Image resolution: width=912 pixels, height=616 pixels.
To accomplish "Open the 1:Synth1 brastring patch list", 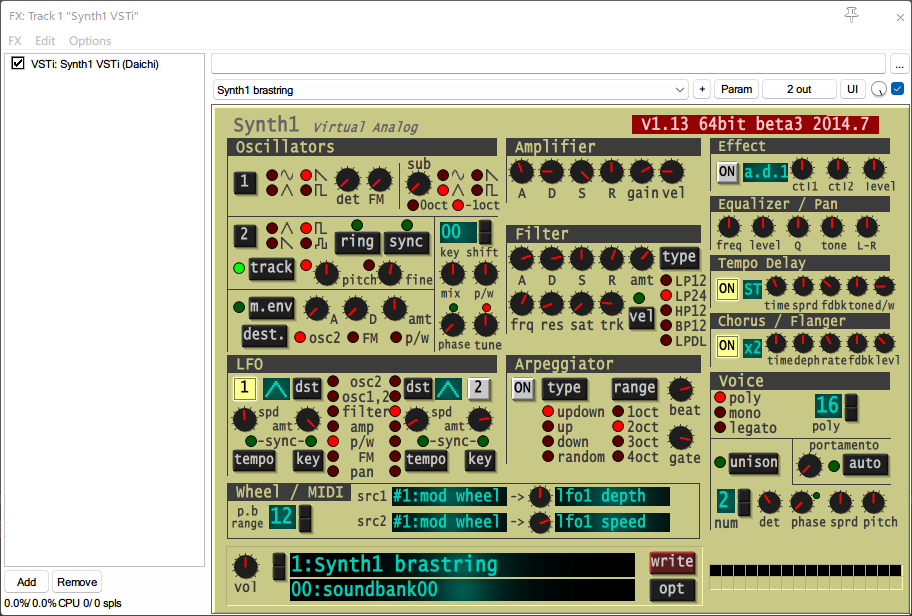I will pos(462,565).
